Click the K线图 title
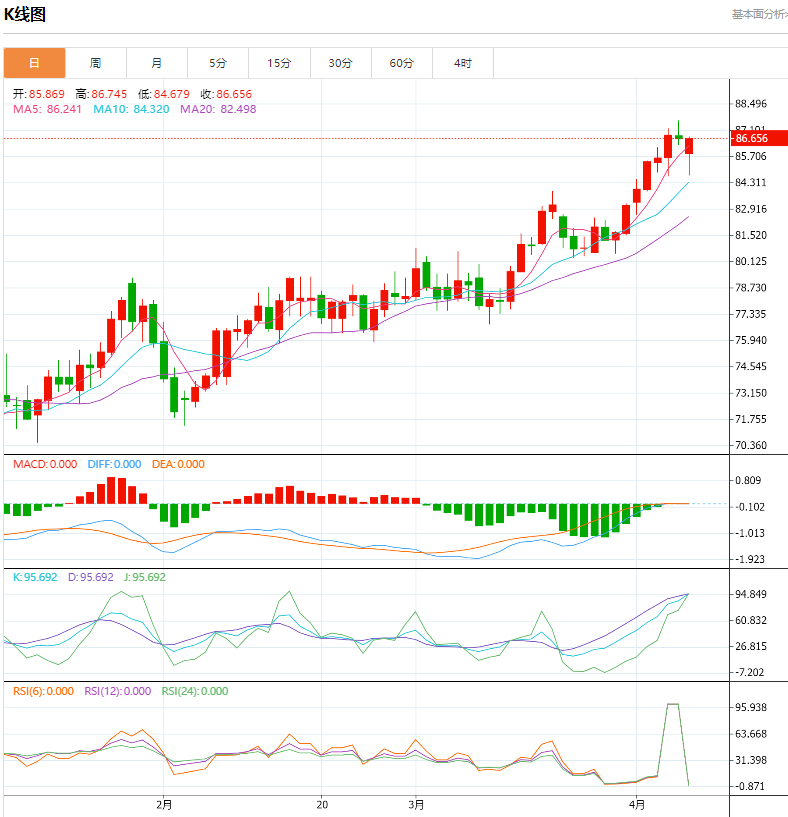Image resolution: width=788 pixels, height=817 pixels. pos(25,15)
